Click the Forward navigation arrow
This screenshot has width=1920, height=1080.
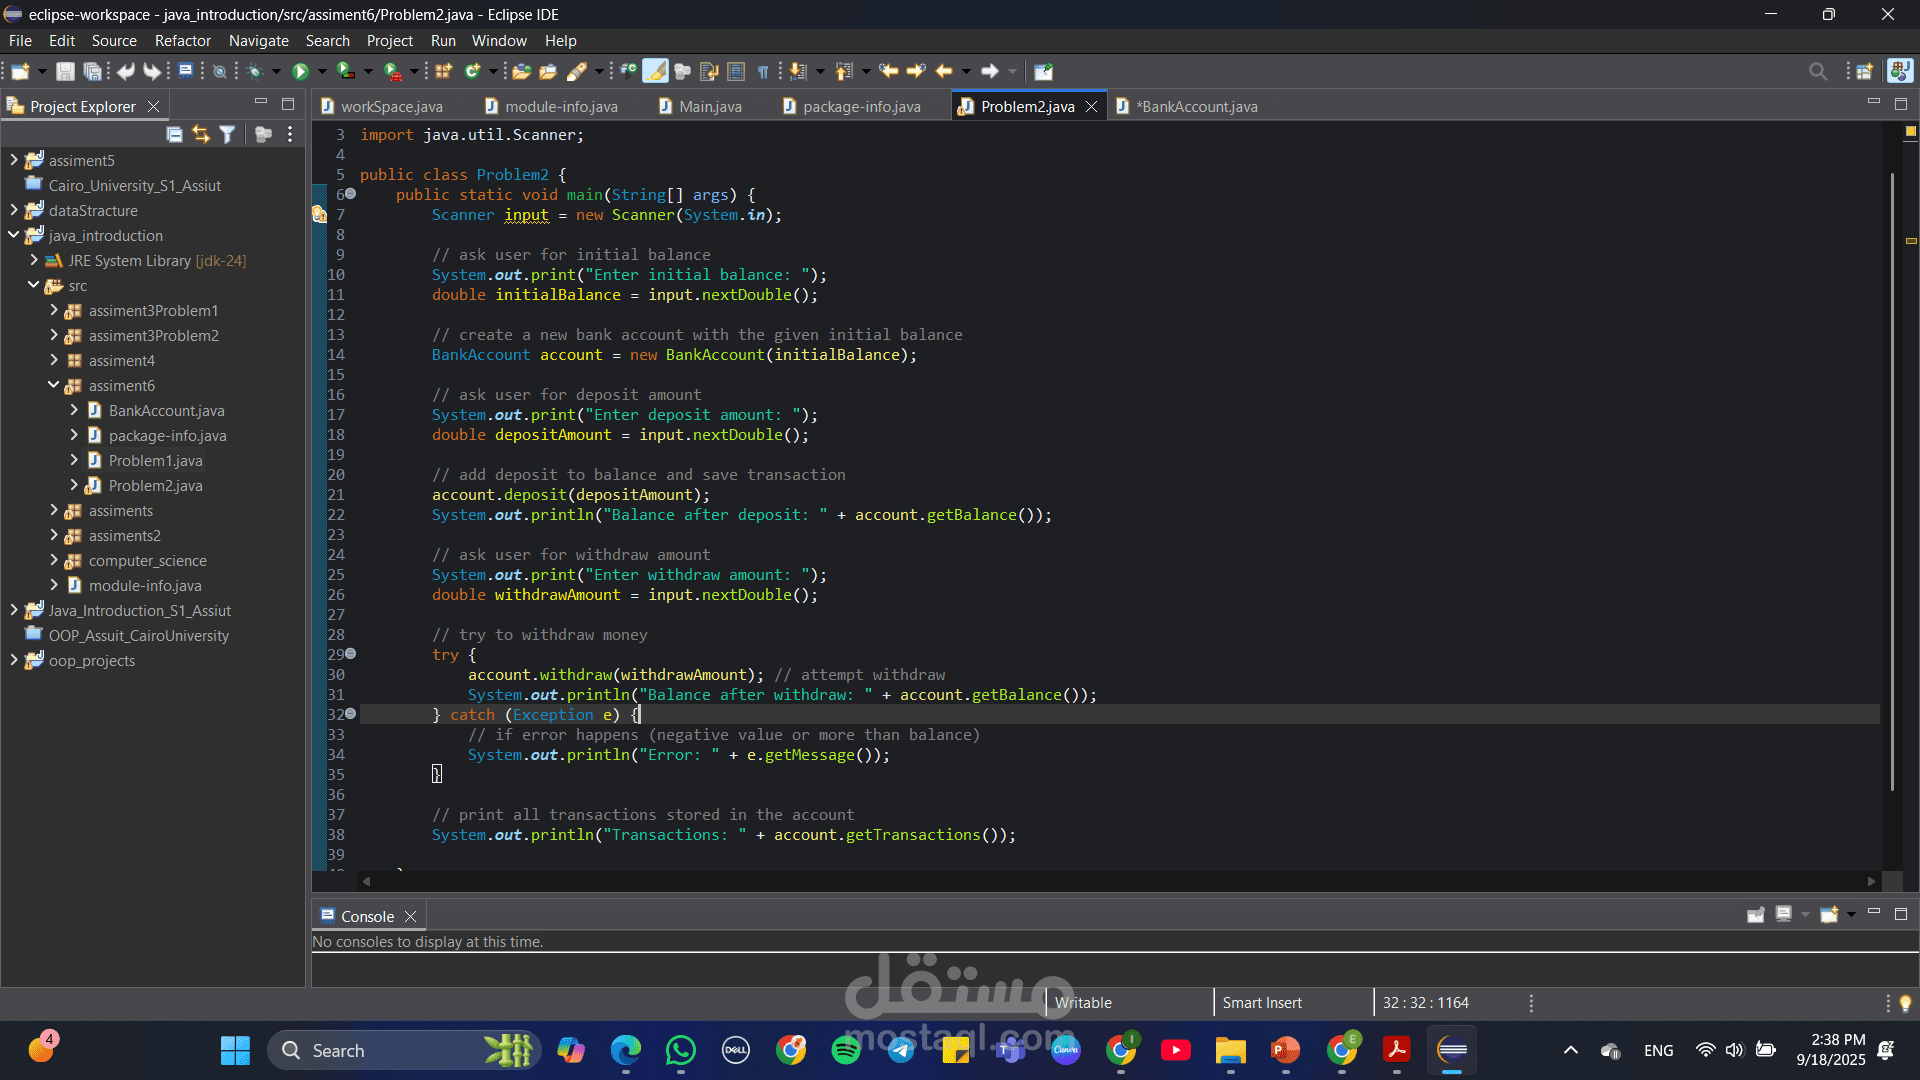point(990,71)
